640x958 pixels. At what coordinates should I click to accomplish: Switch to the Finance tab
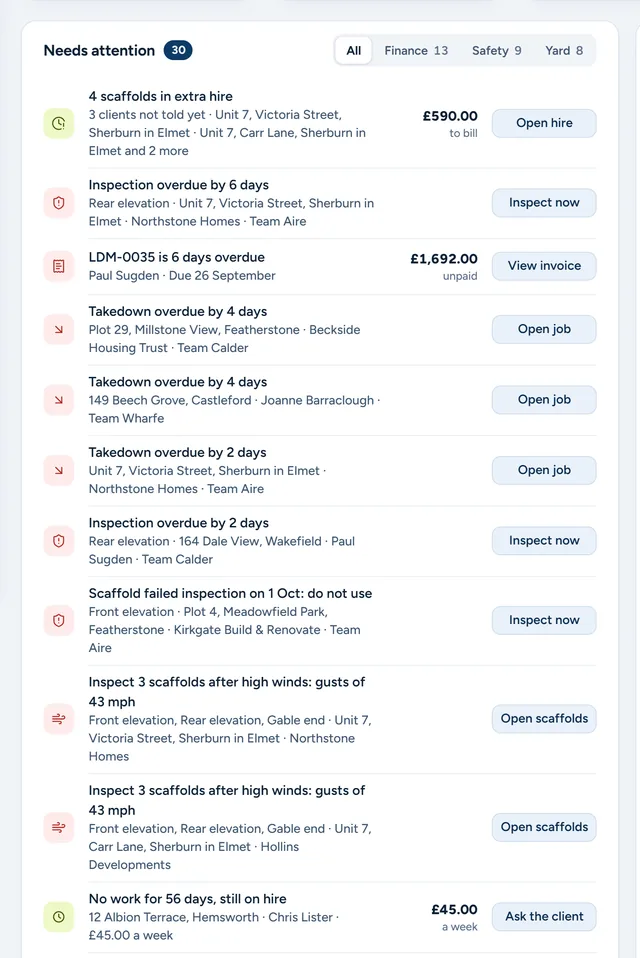coord(416,51)
